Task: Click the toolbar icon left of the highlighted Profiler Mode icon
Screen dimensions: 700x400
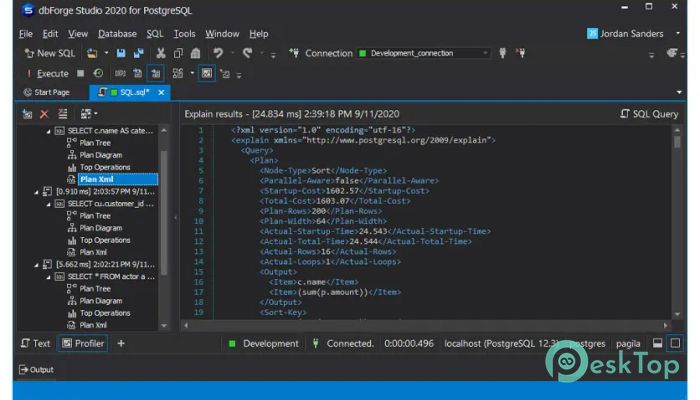Action: pos(138,73)
